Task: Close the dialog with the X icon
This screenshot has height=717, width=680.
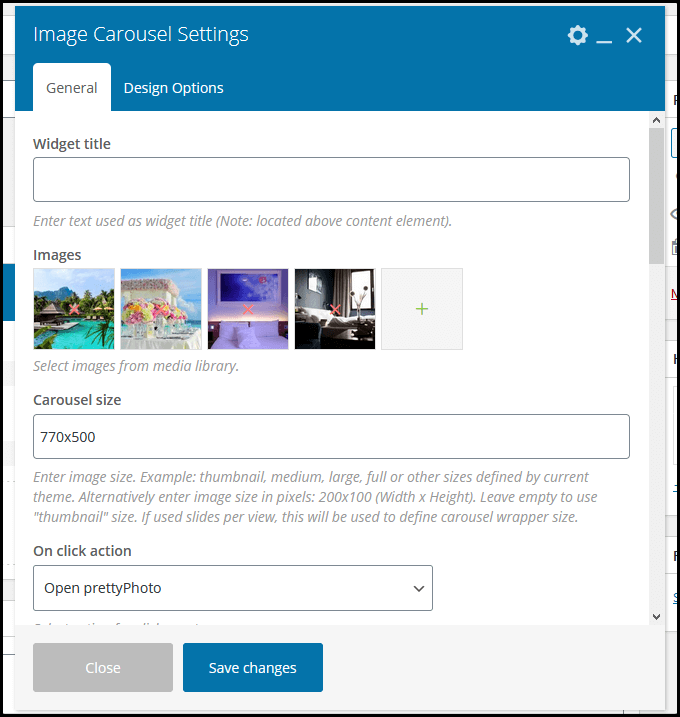Action: (x=634, y=35)
